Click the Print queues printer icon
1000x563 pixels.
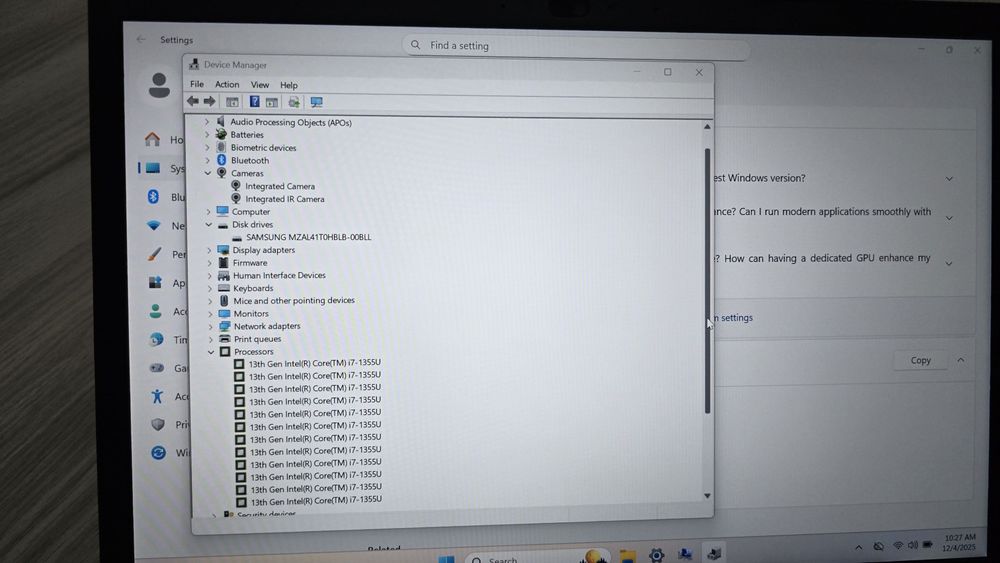[224, 339]
